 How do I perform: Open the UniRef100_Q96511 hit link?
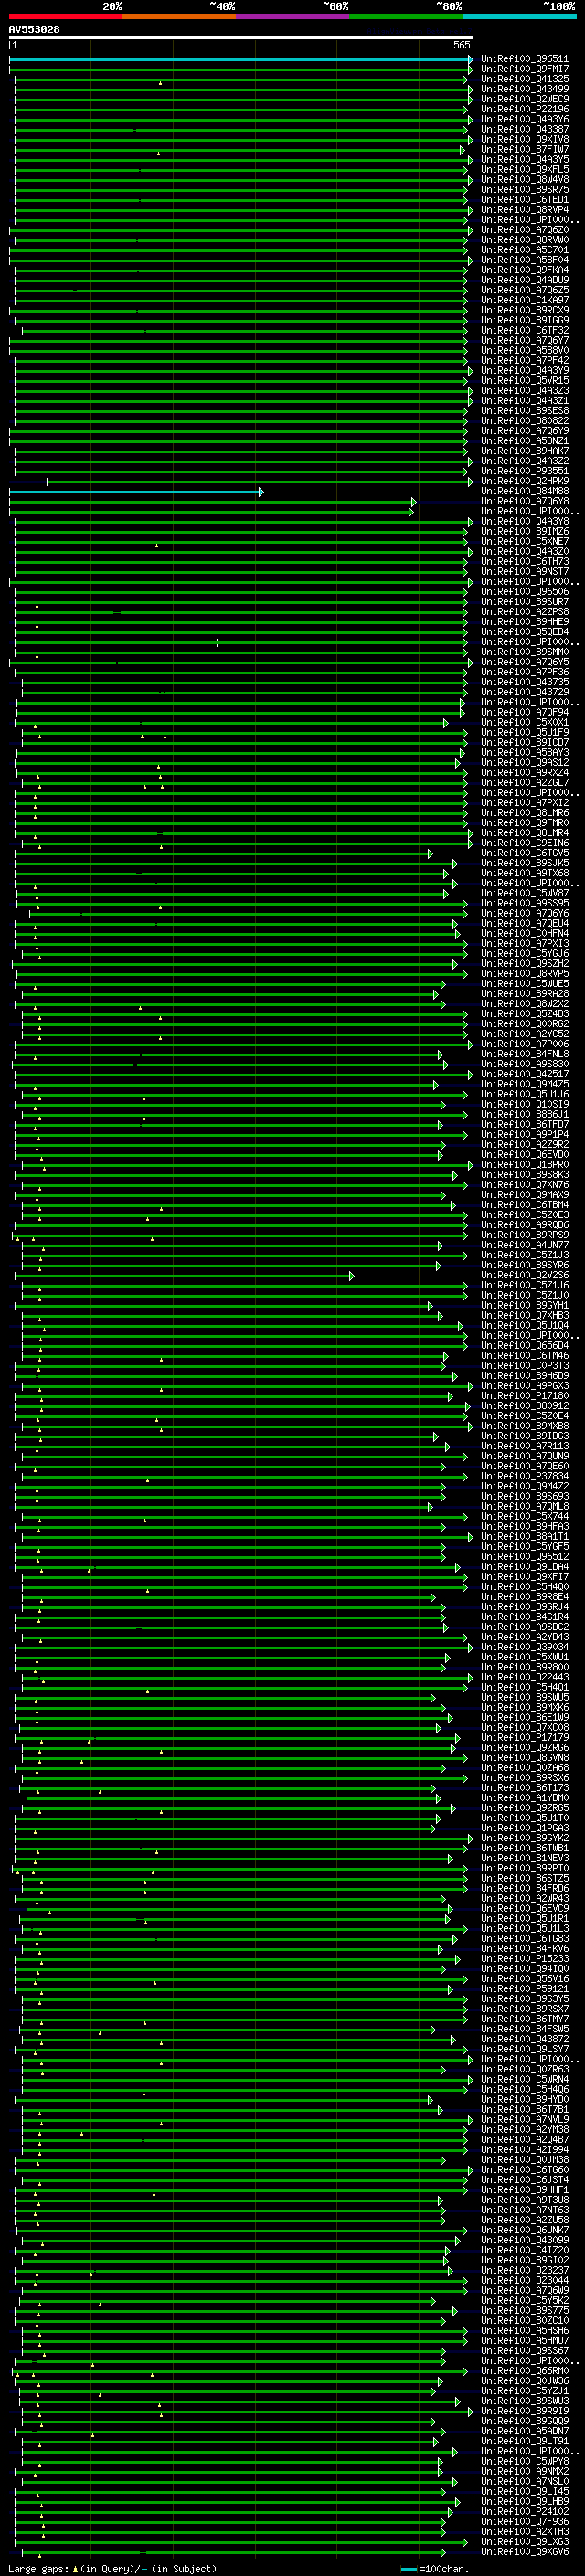pyautogui.click(x=525, y=59)
